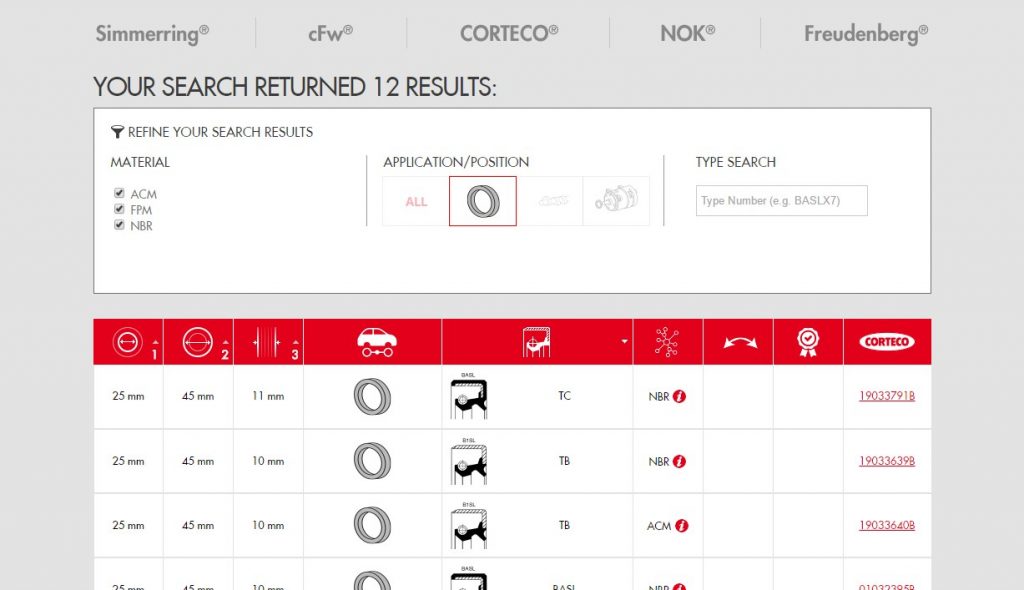
Task: Click the 10 mm cell in row 19033640B
Action: [x=268, y=525]
